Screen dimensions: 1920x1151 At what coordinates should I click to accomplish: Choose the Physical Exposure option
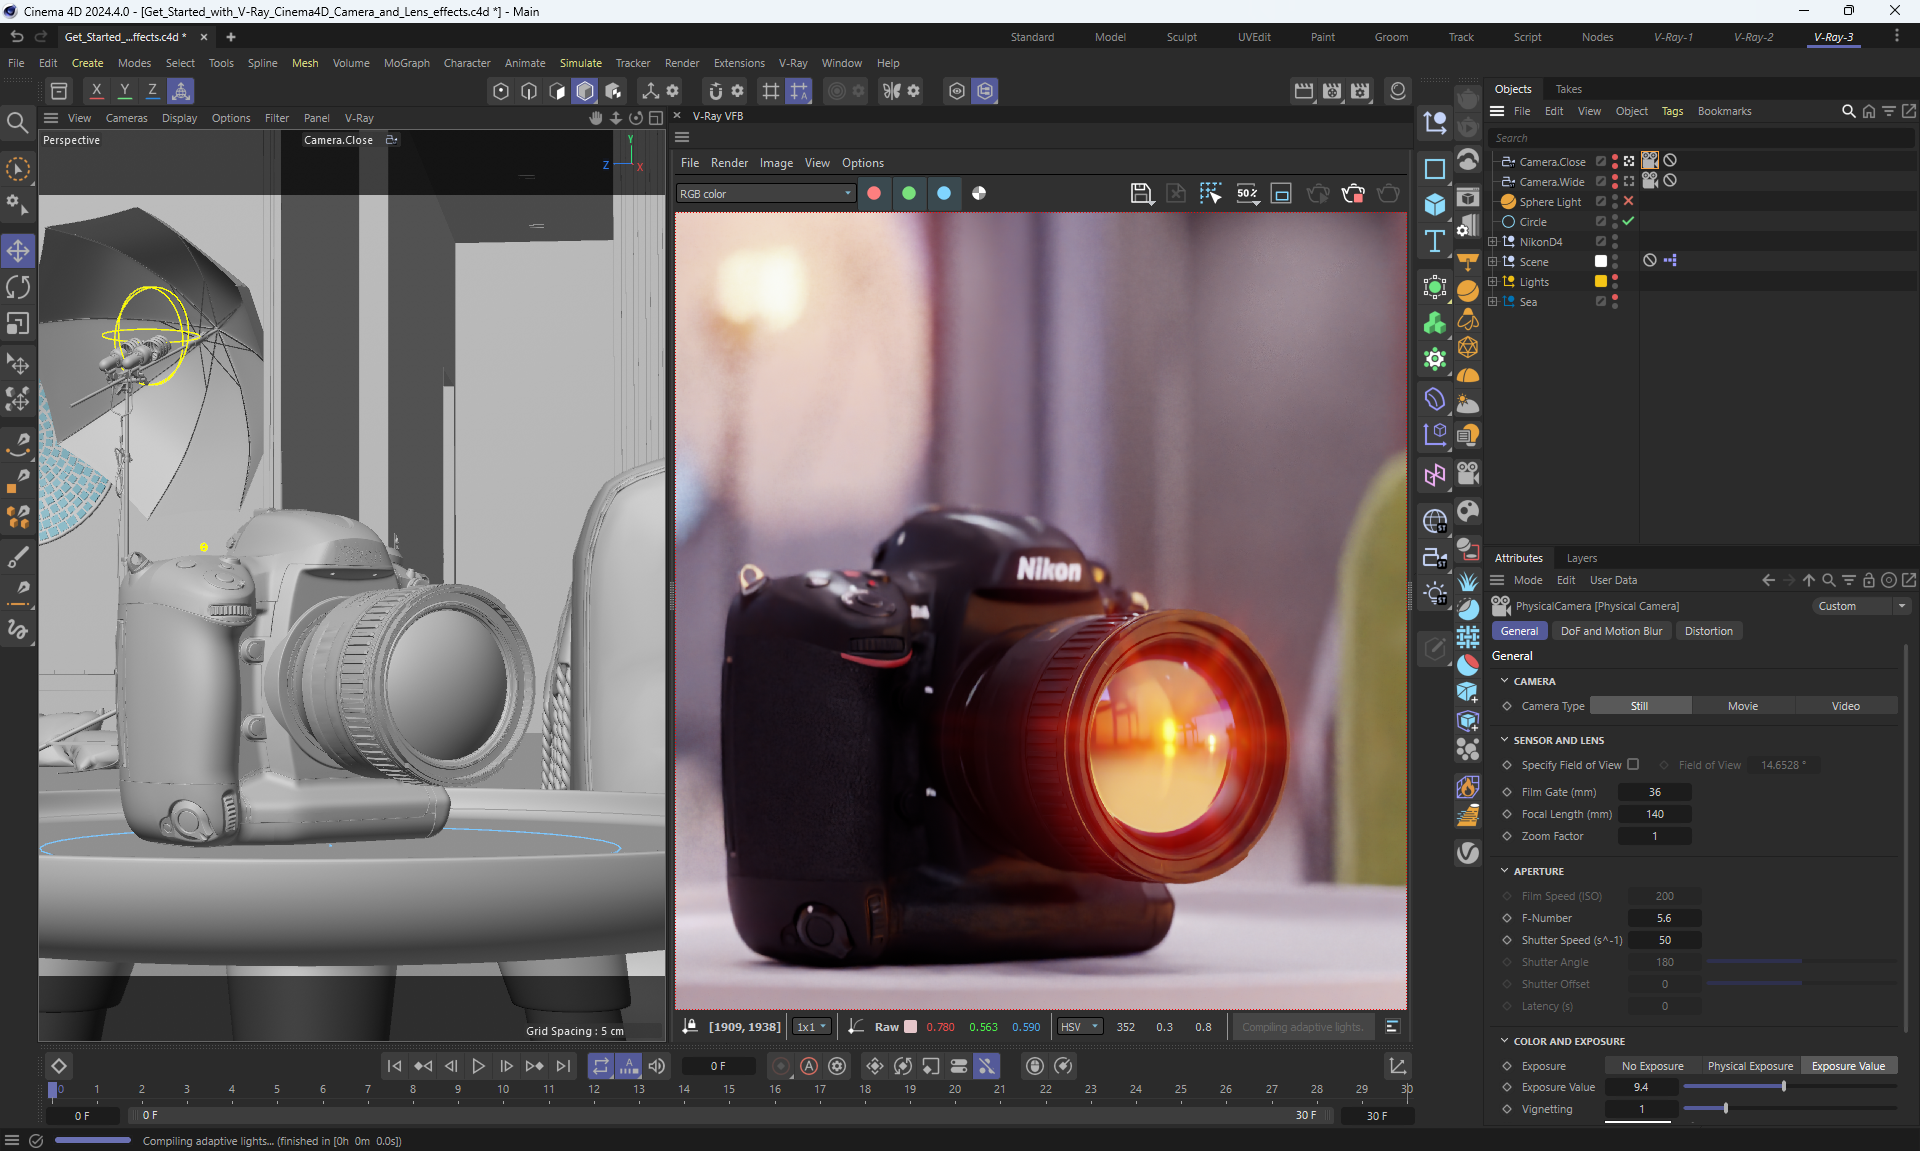(1750, 1066)
